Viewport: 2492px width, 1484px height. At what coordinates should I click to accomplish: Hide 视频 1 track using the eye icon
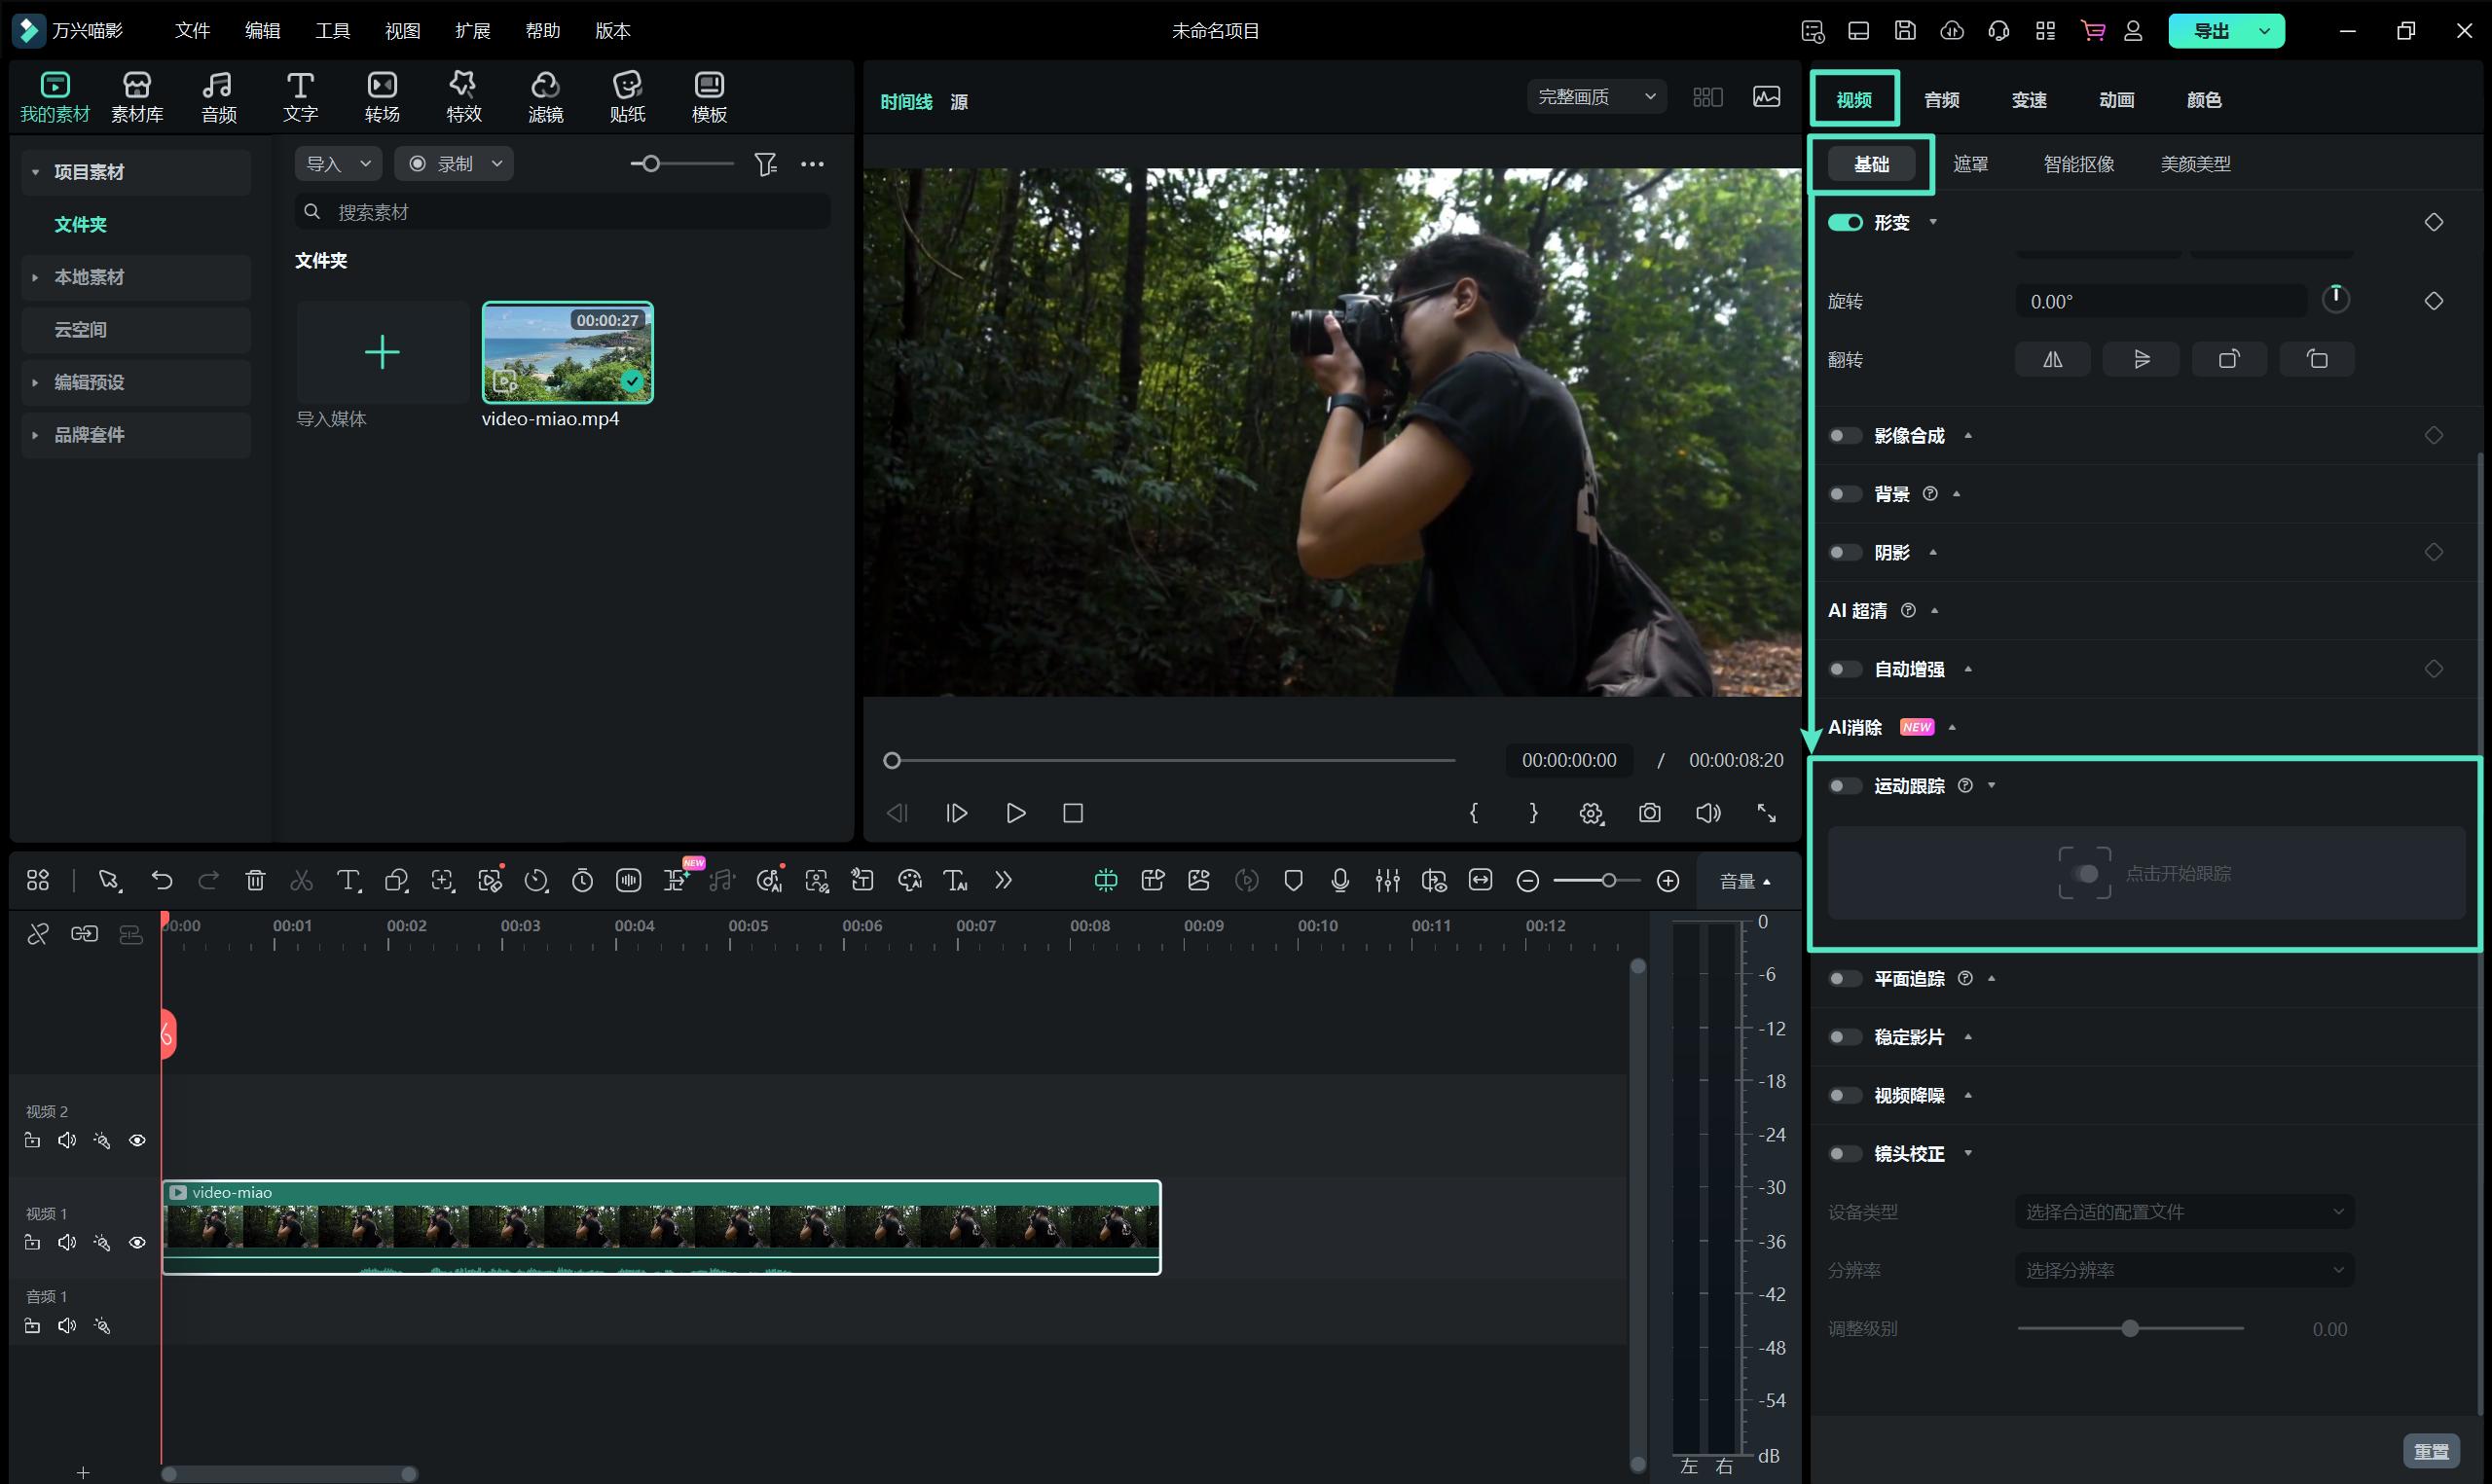point(137,1242)
